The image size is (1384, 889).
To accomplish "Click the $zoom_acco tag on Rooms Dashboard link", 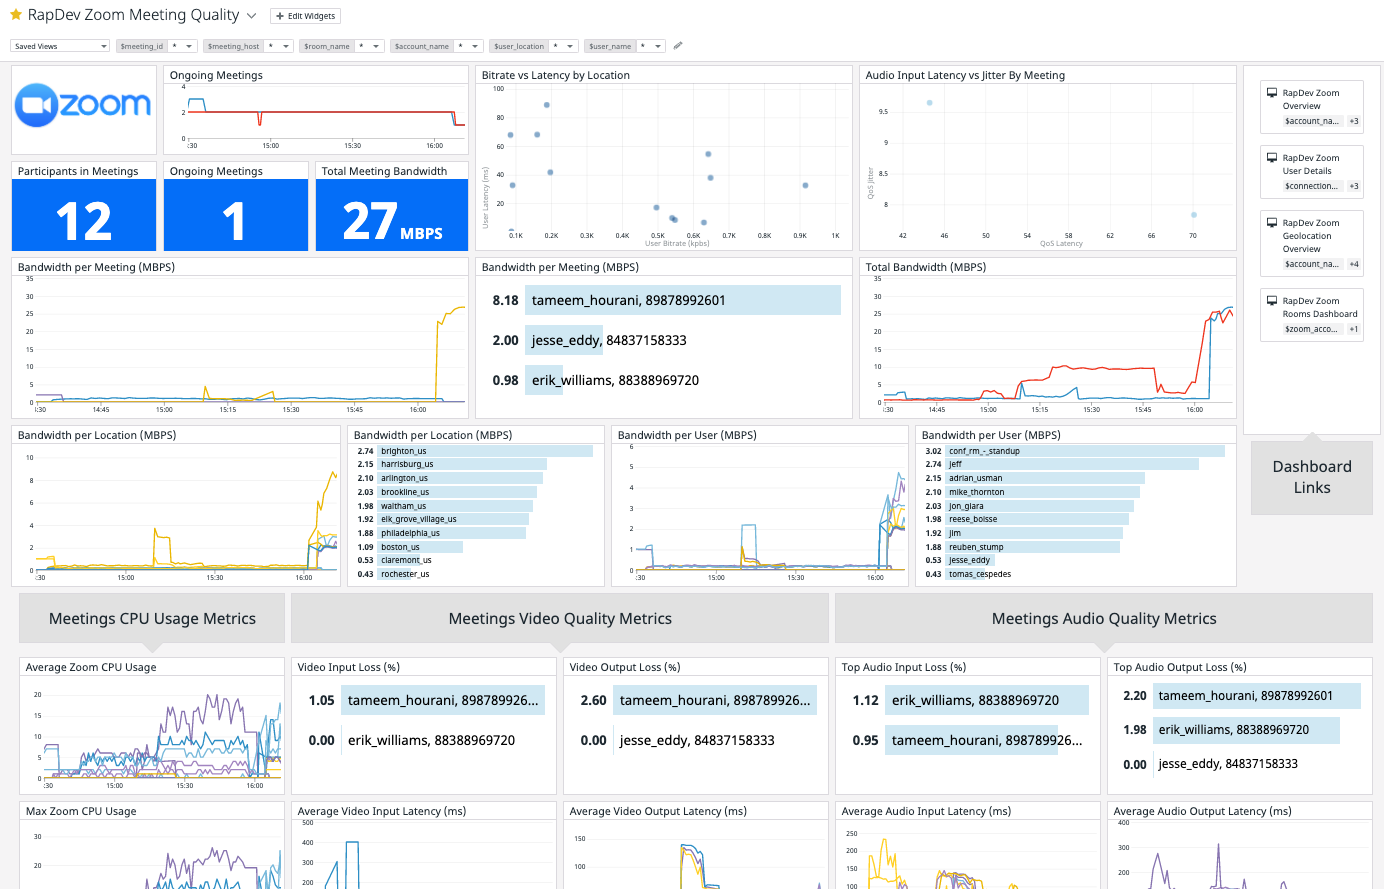I will tap(1311, 329).
